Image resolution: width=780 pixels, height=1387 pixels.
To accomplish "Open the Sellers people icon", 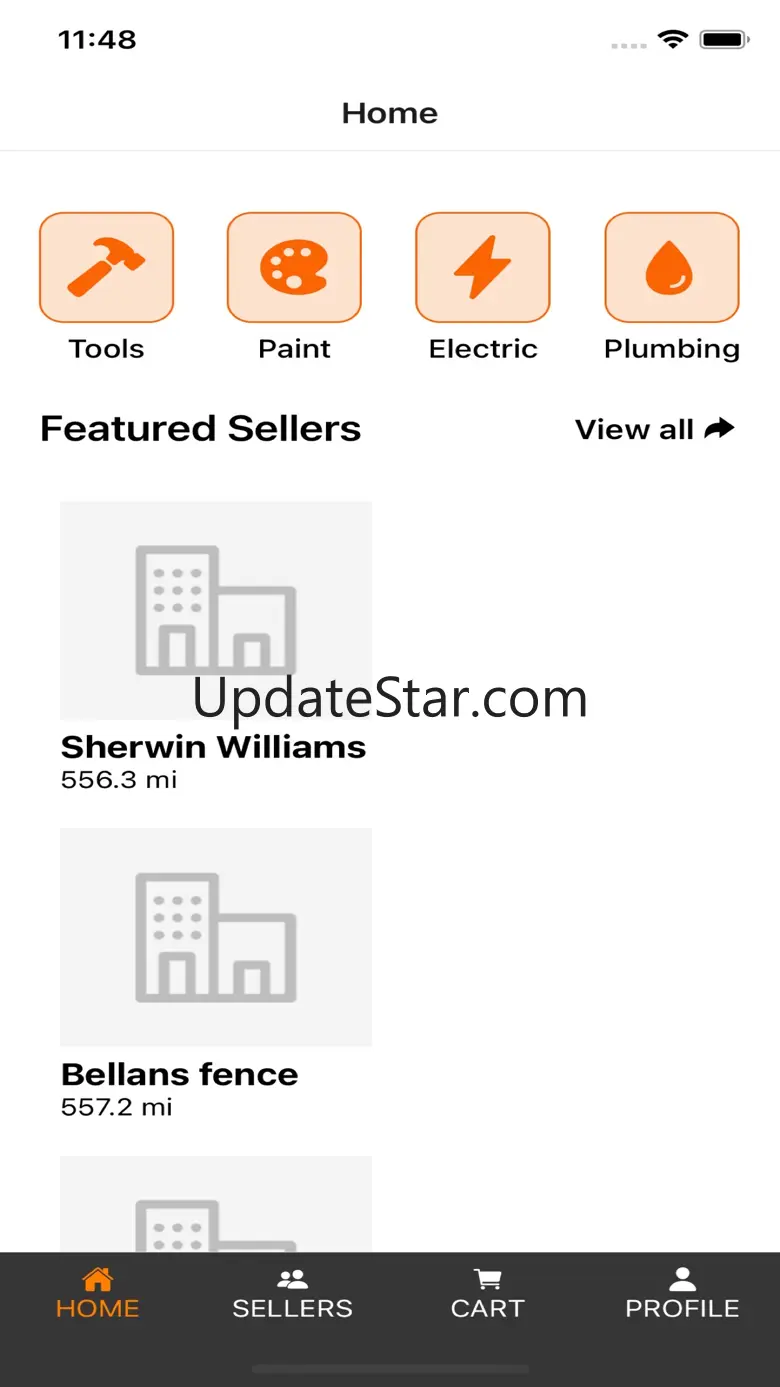I will pos(292,1279).
